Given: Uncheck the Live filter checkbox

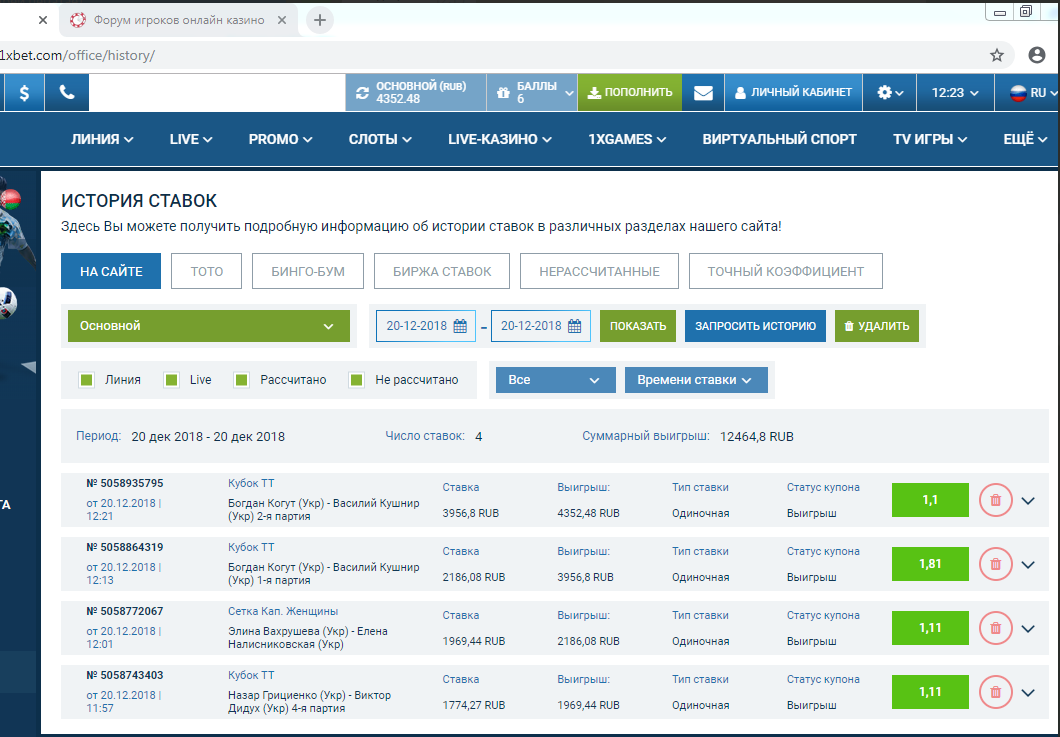Looking at the screenshot, I should point(171,380).
